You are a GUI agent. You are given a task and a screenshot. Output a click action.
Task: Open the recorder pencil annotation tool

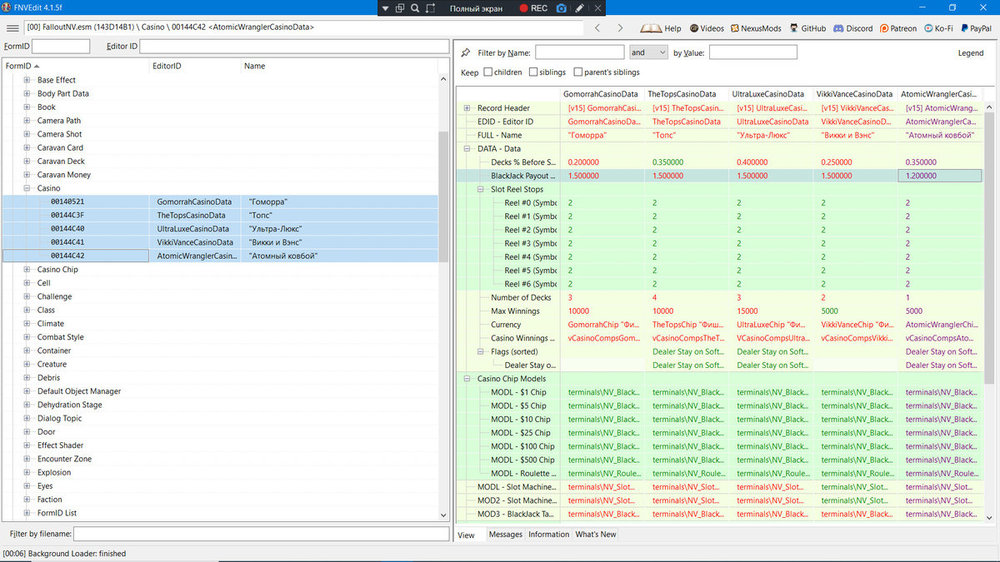point(579,8)
